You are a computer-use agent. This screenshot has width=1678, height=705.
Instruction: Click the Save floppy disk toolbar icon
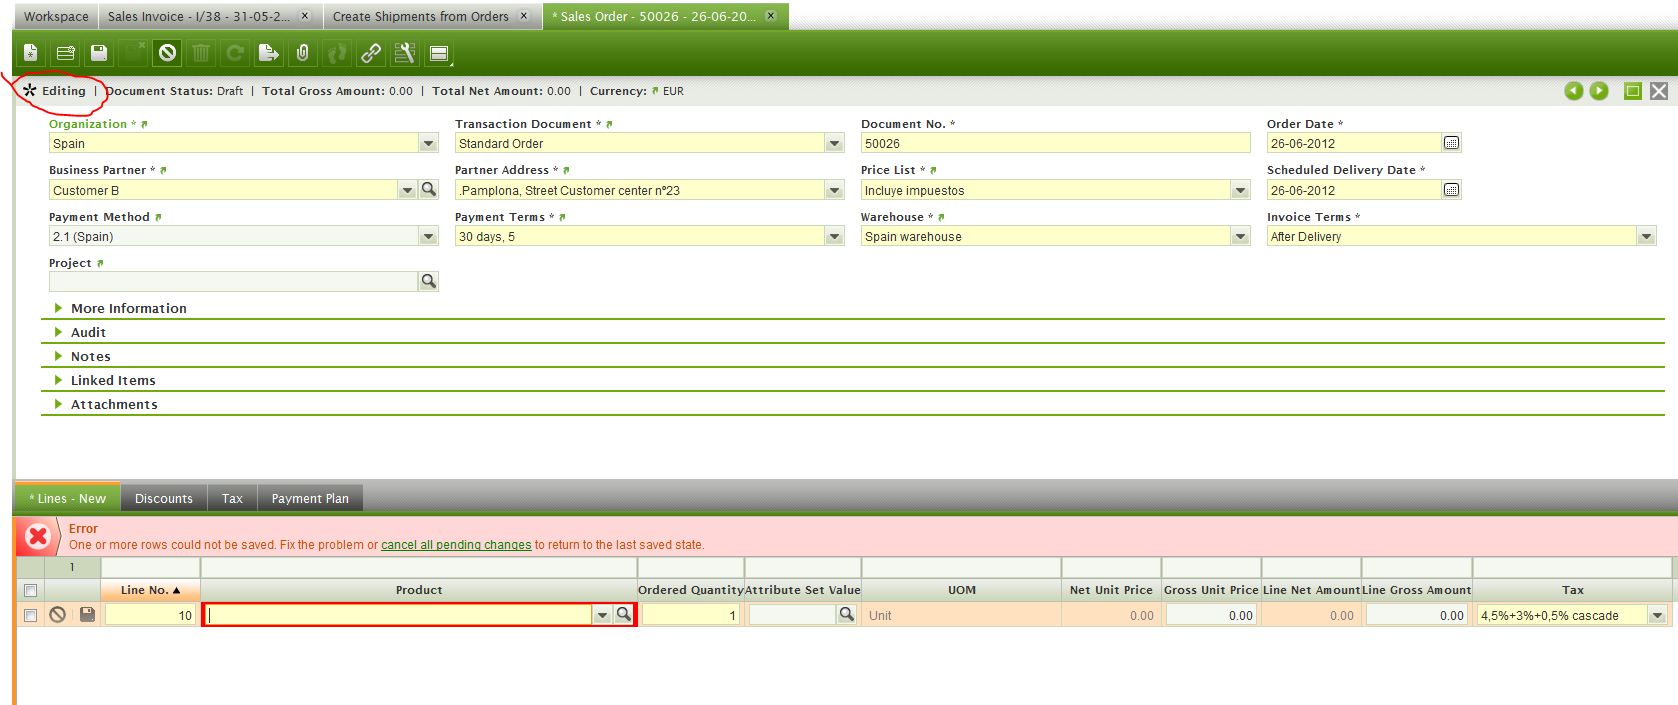98,53
